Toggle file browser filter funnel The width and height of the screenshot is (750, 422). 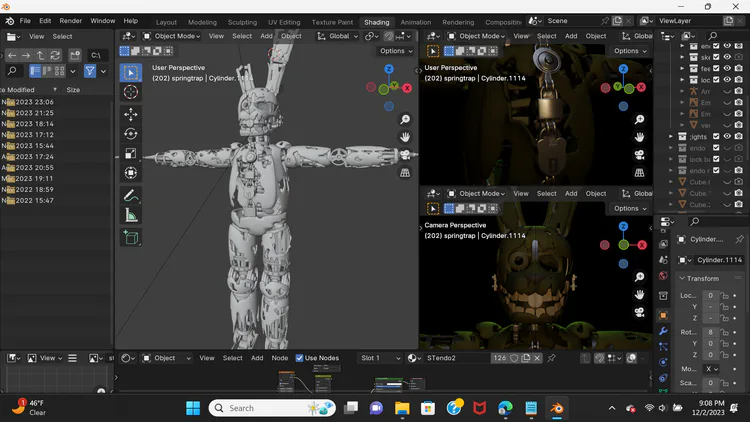pos(90,71)
